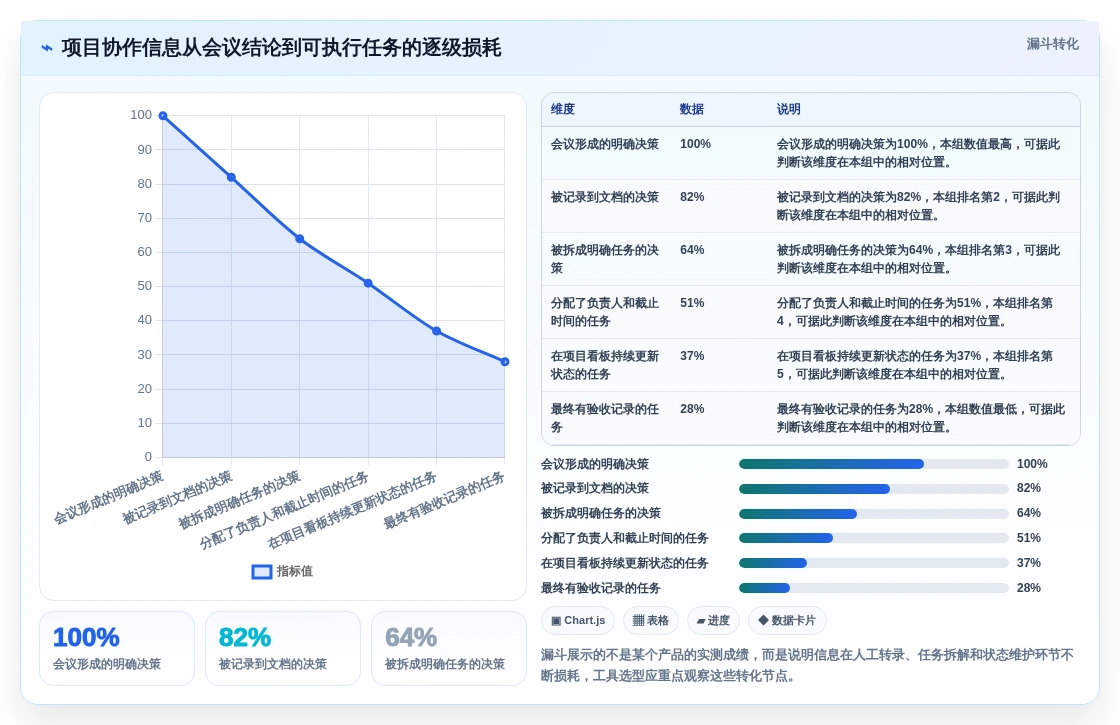Click the chart data point at 64
The width and height of the screenshot is (1120, 725).
pyautogui.click(x=300, y=239)
